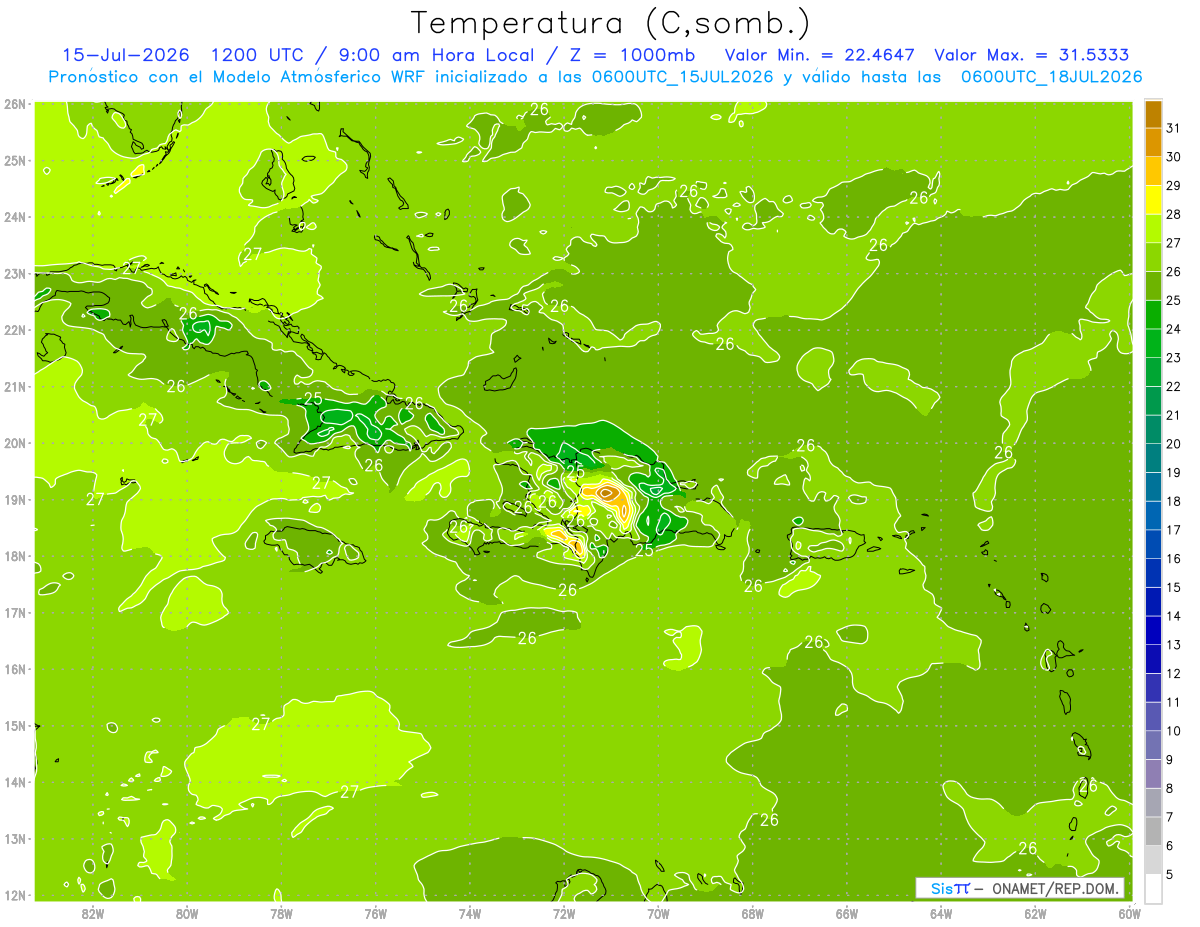1200x927 pixels.
Task: Pick the orange swatch between 30 and 31
Action: [1153, 142]
